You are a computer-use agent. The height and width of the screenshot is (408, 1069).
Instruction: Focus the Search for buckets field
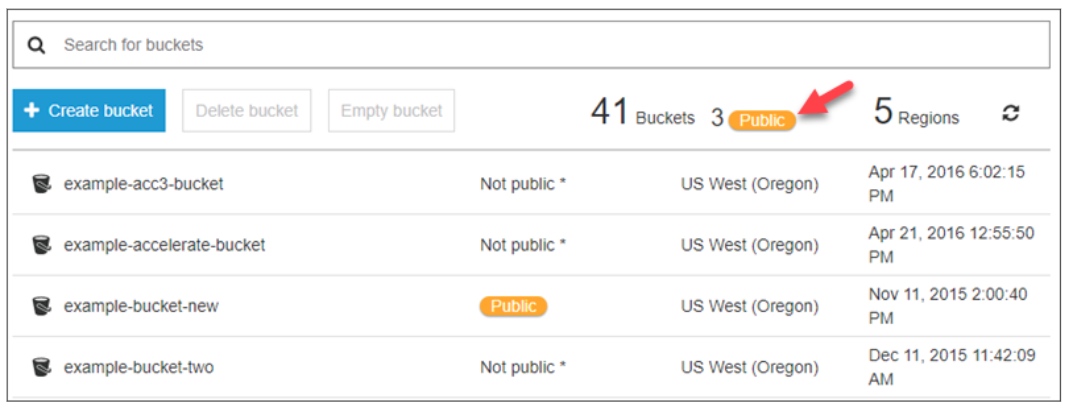coord(540,45)
